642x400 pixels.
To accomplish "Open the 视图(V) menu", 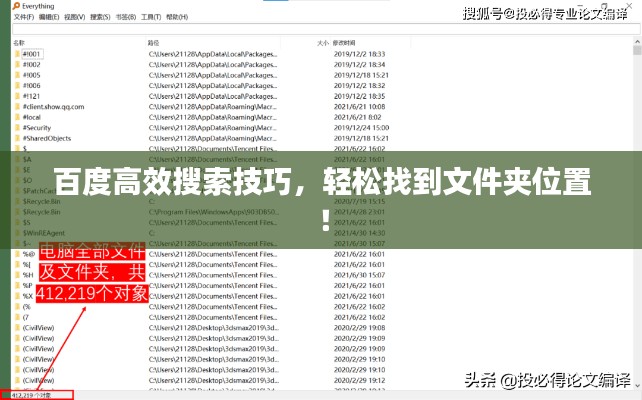I will pyautogui.click(x=75, y=17).
